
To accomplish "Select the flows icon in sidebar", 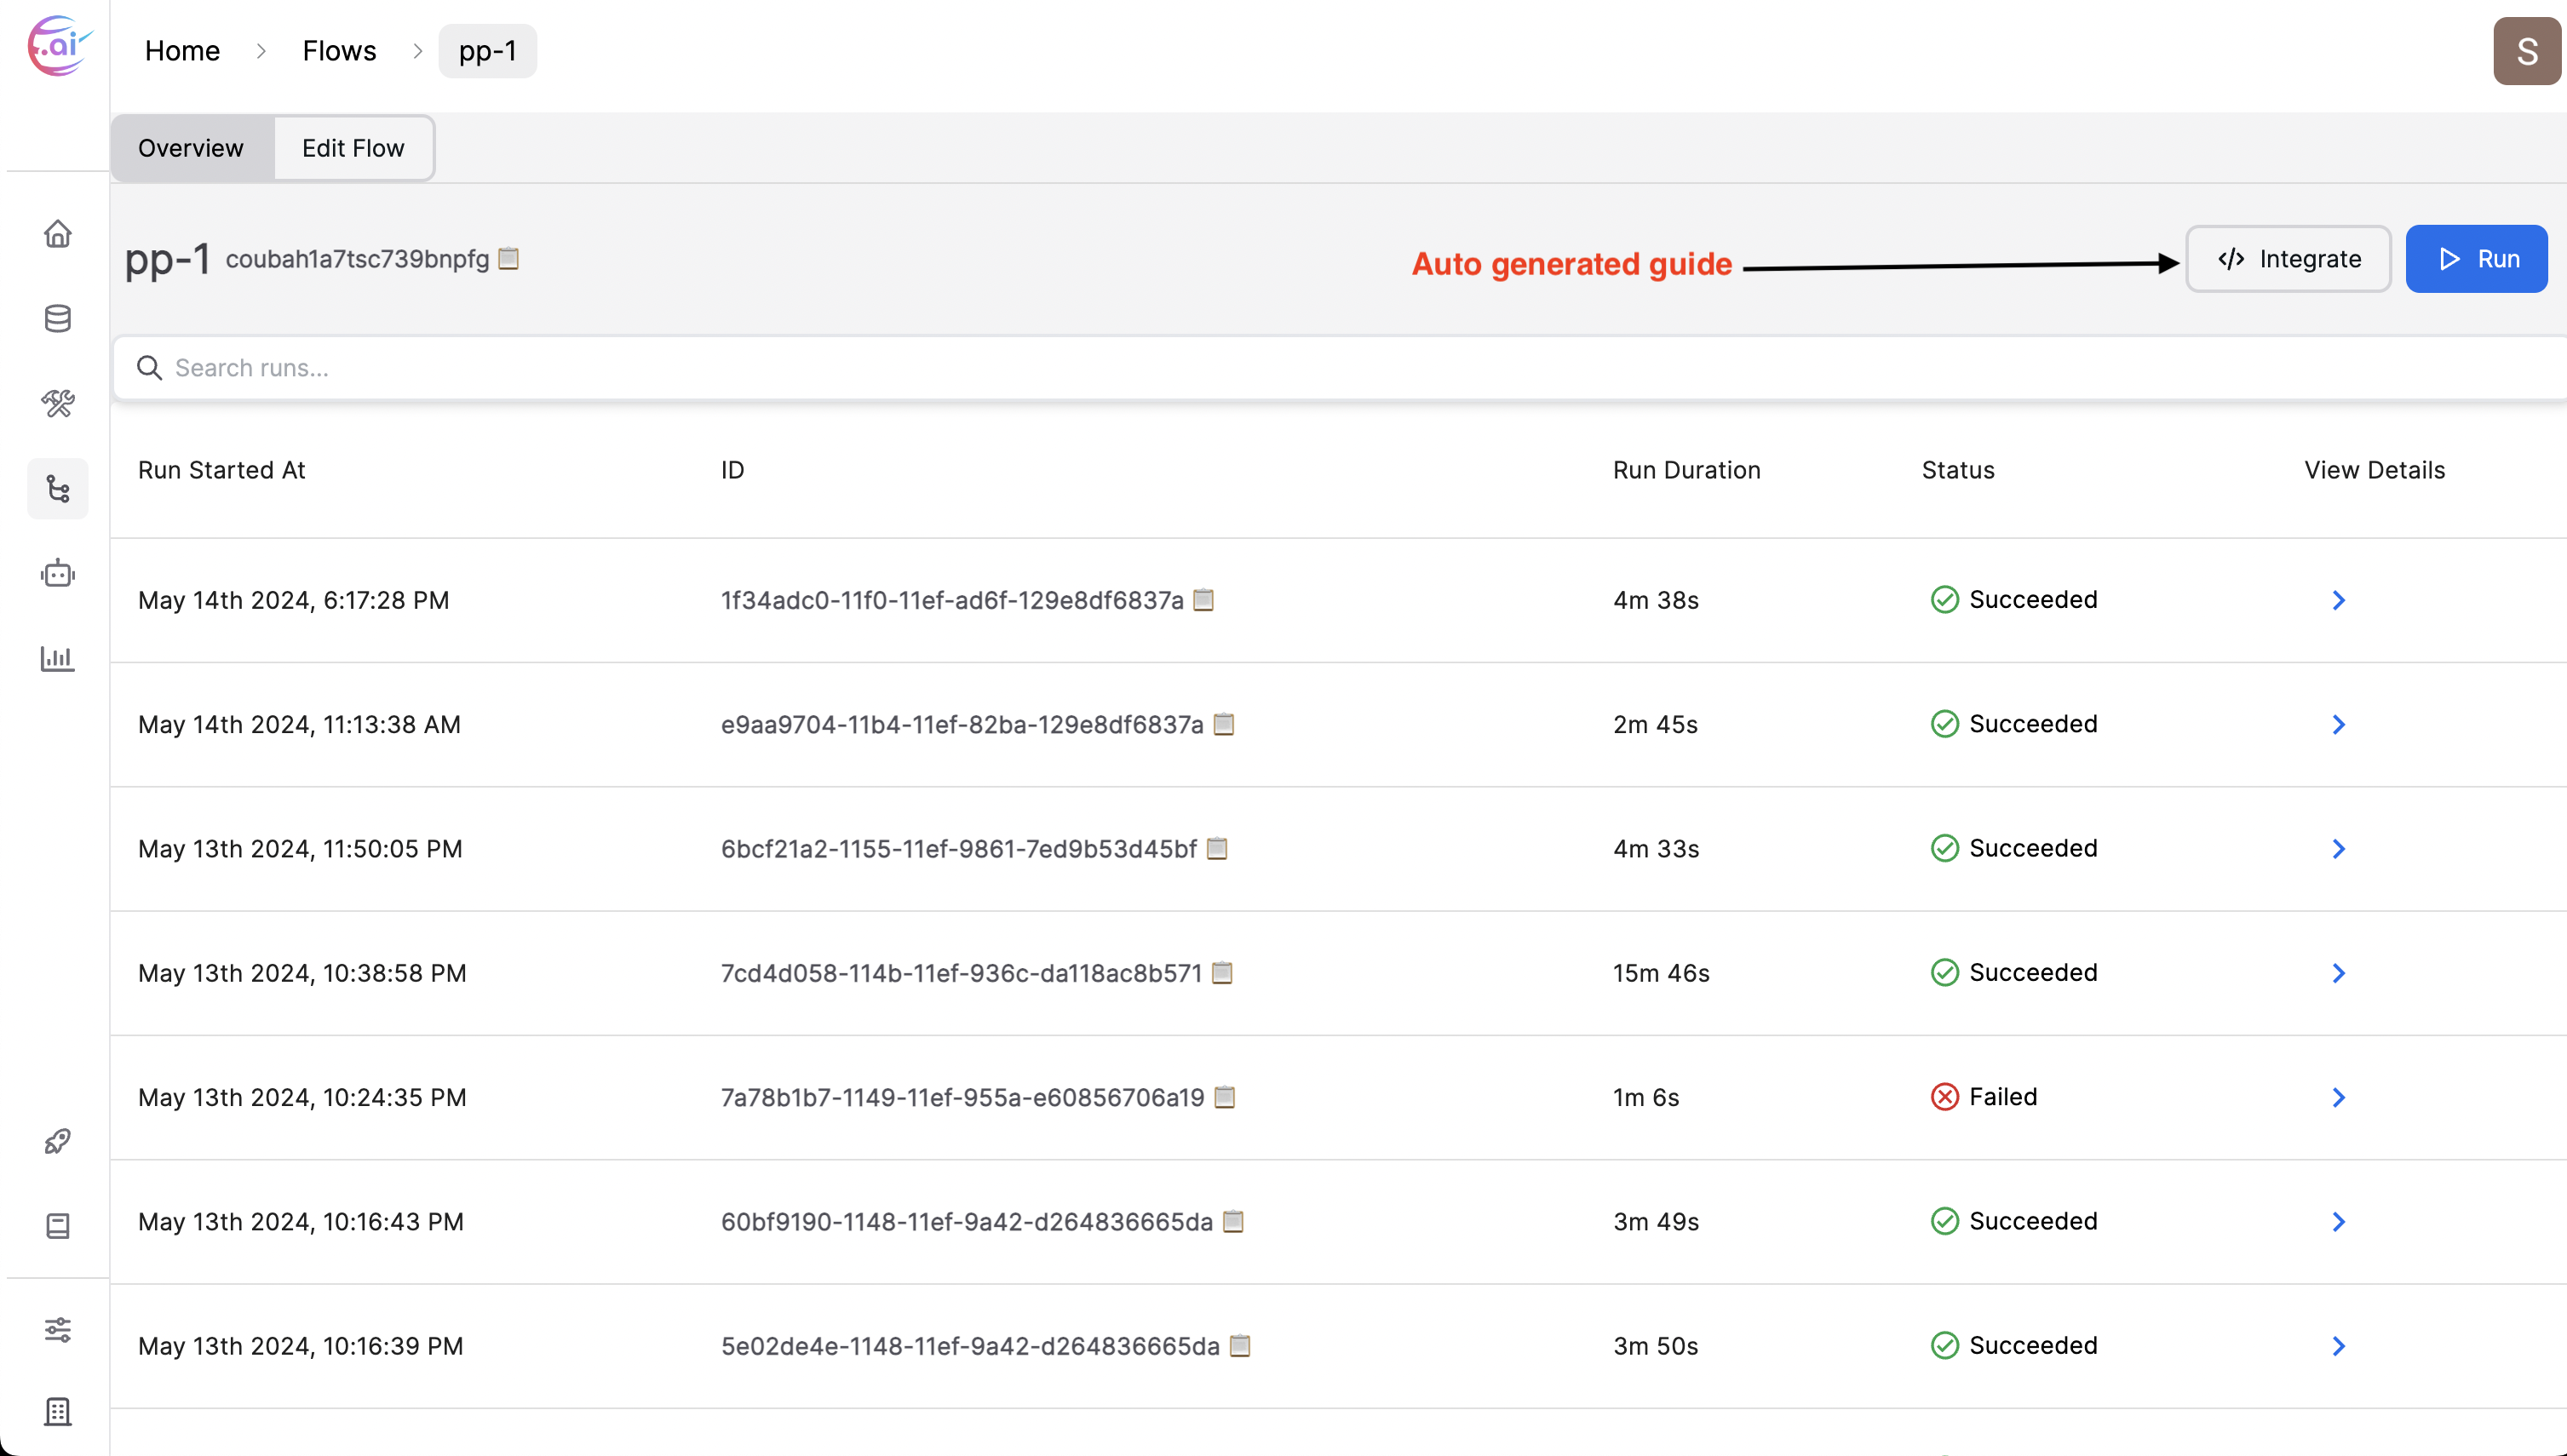I will point(57,489).
